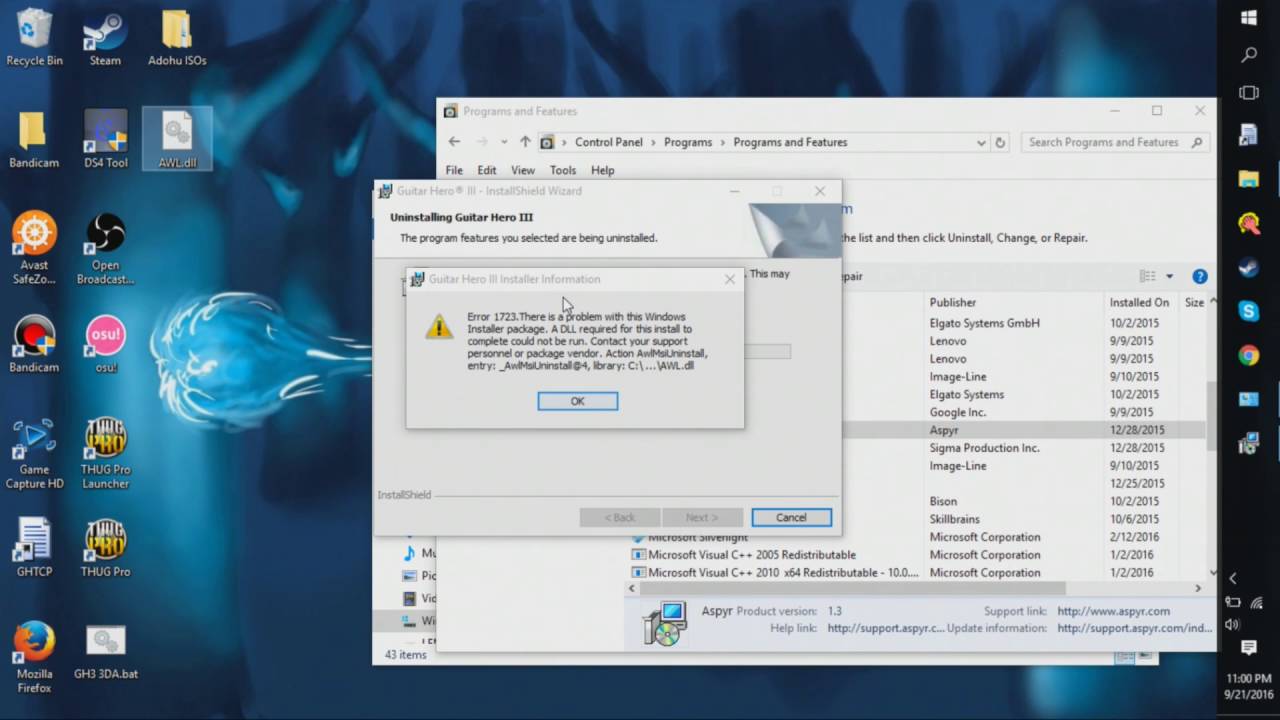The height and width of the screenshot is (720, 1280).
Task: Sort by the Installed On column header
Action: click(1140, 302)
